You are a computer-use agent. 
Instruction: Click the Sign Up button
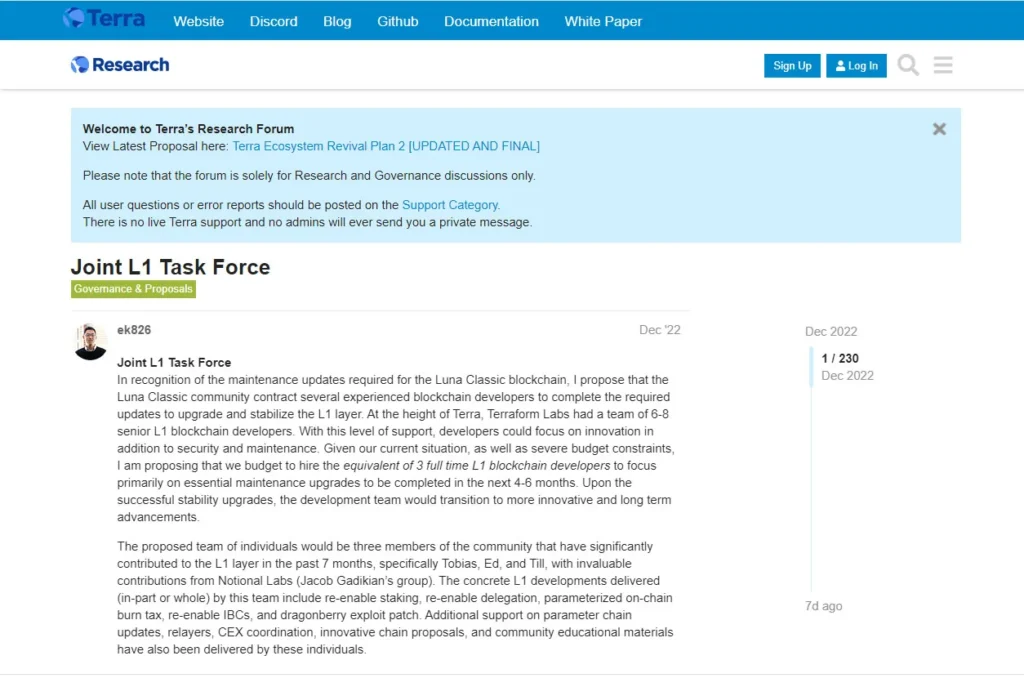(792, 65)
